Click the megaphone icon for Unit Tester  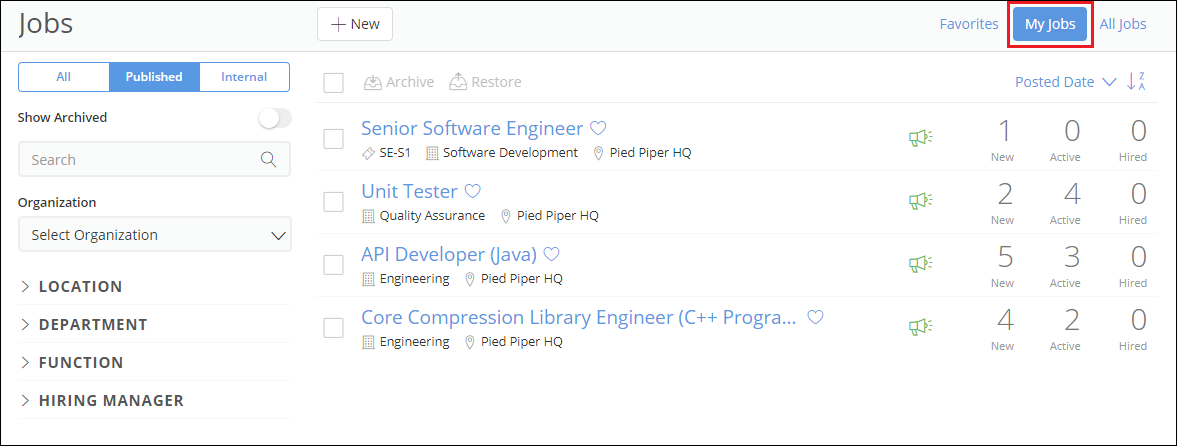[919, 201]
